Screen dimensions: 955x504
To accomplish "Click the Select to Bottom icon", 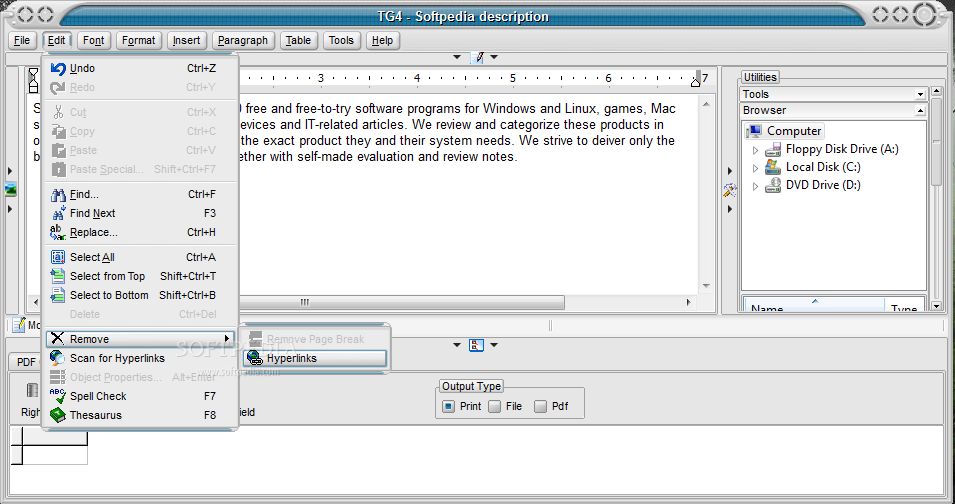I will [58, 295].
